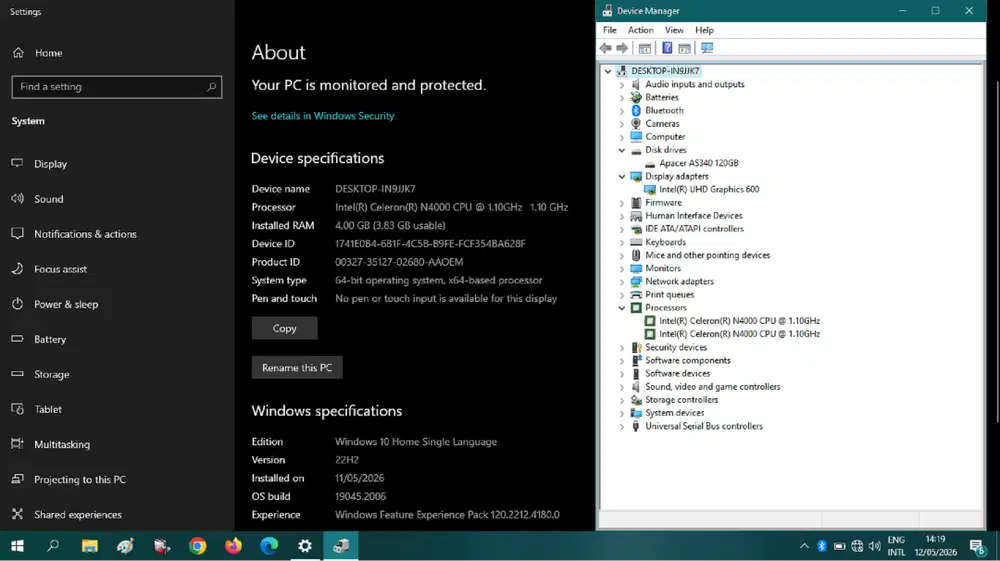The width and height of the screenshot is (1000, 561).
Task: Open Chrome from the taskbar
Action: click(x=198, y=546)
